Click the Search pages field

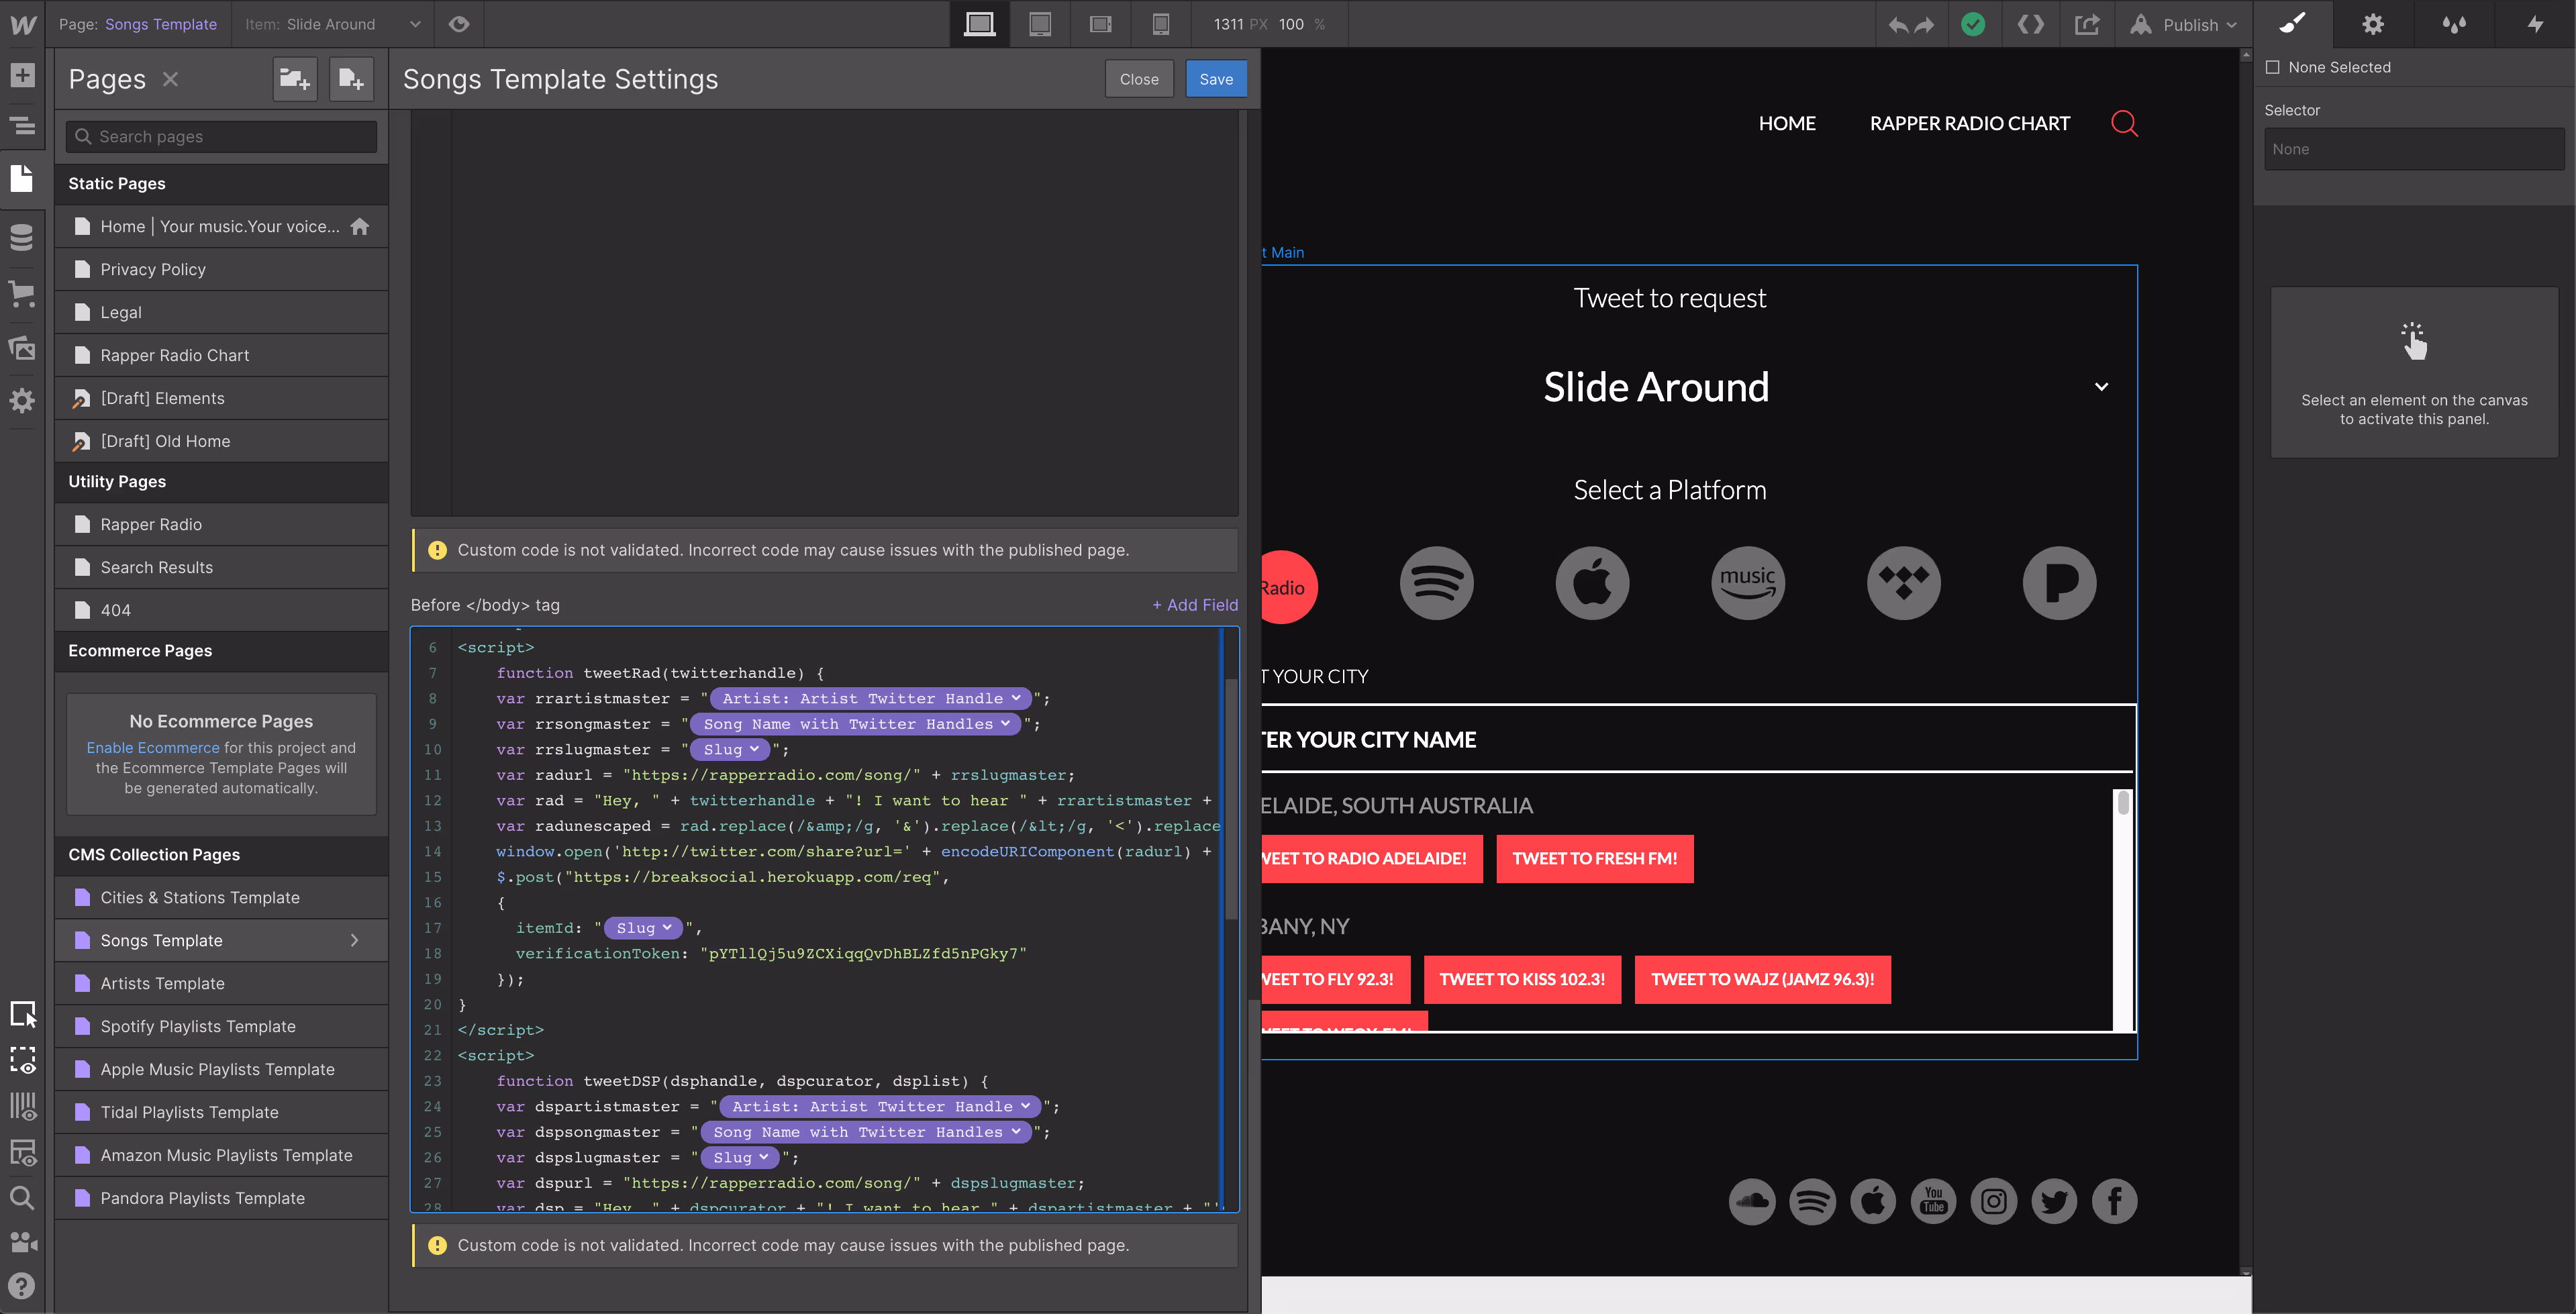(x=222, y=136)
